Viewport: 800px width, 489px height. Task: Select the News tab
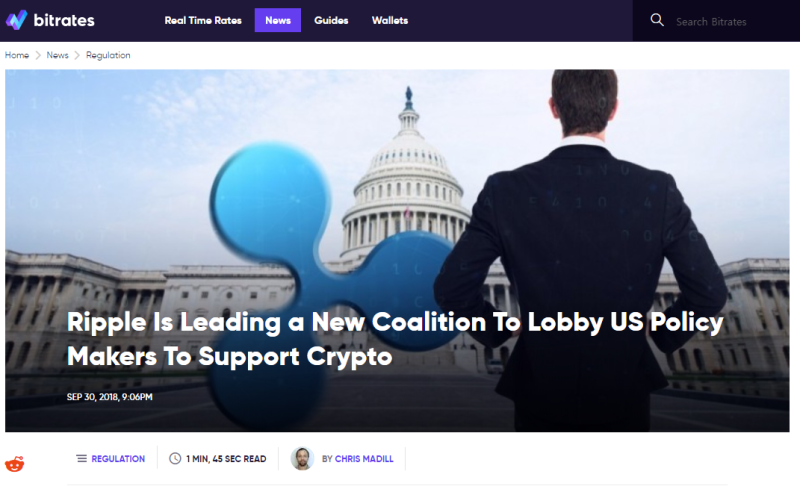point(278,20)
